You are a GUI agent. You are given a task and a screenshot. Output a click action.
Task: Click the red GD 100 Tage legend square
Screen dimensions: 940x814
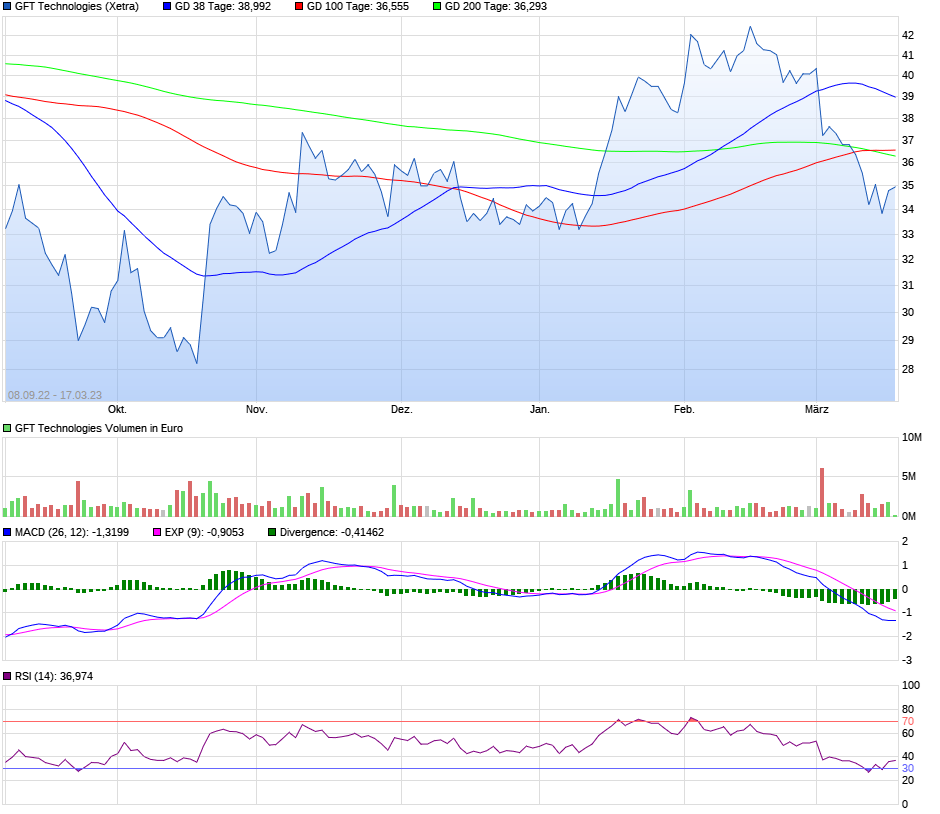pos(299,7)
